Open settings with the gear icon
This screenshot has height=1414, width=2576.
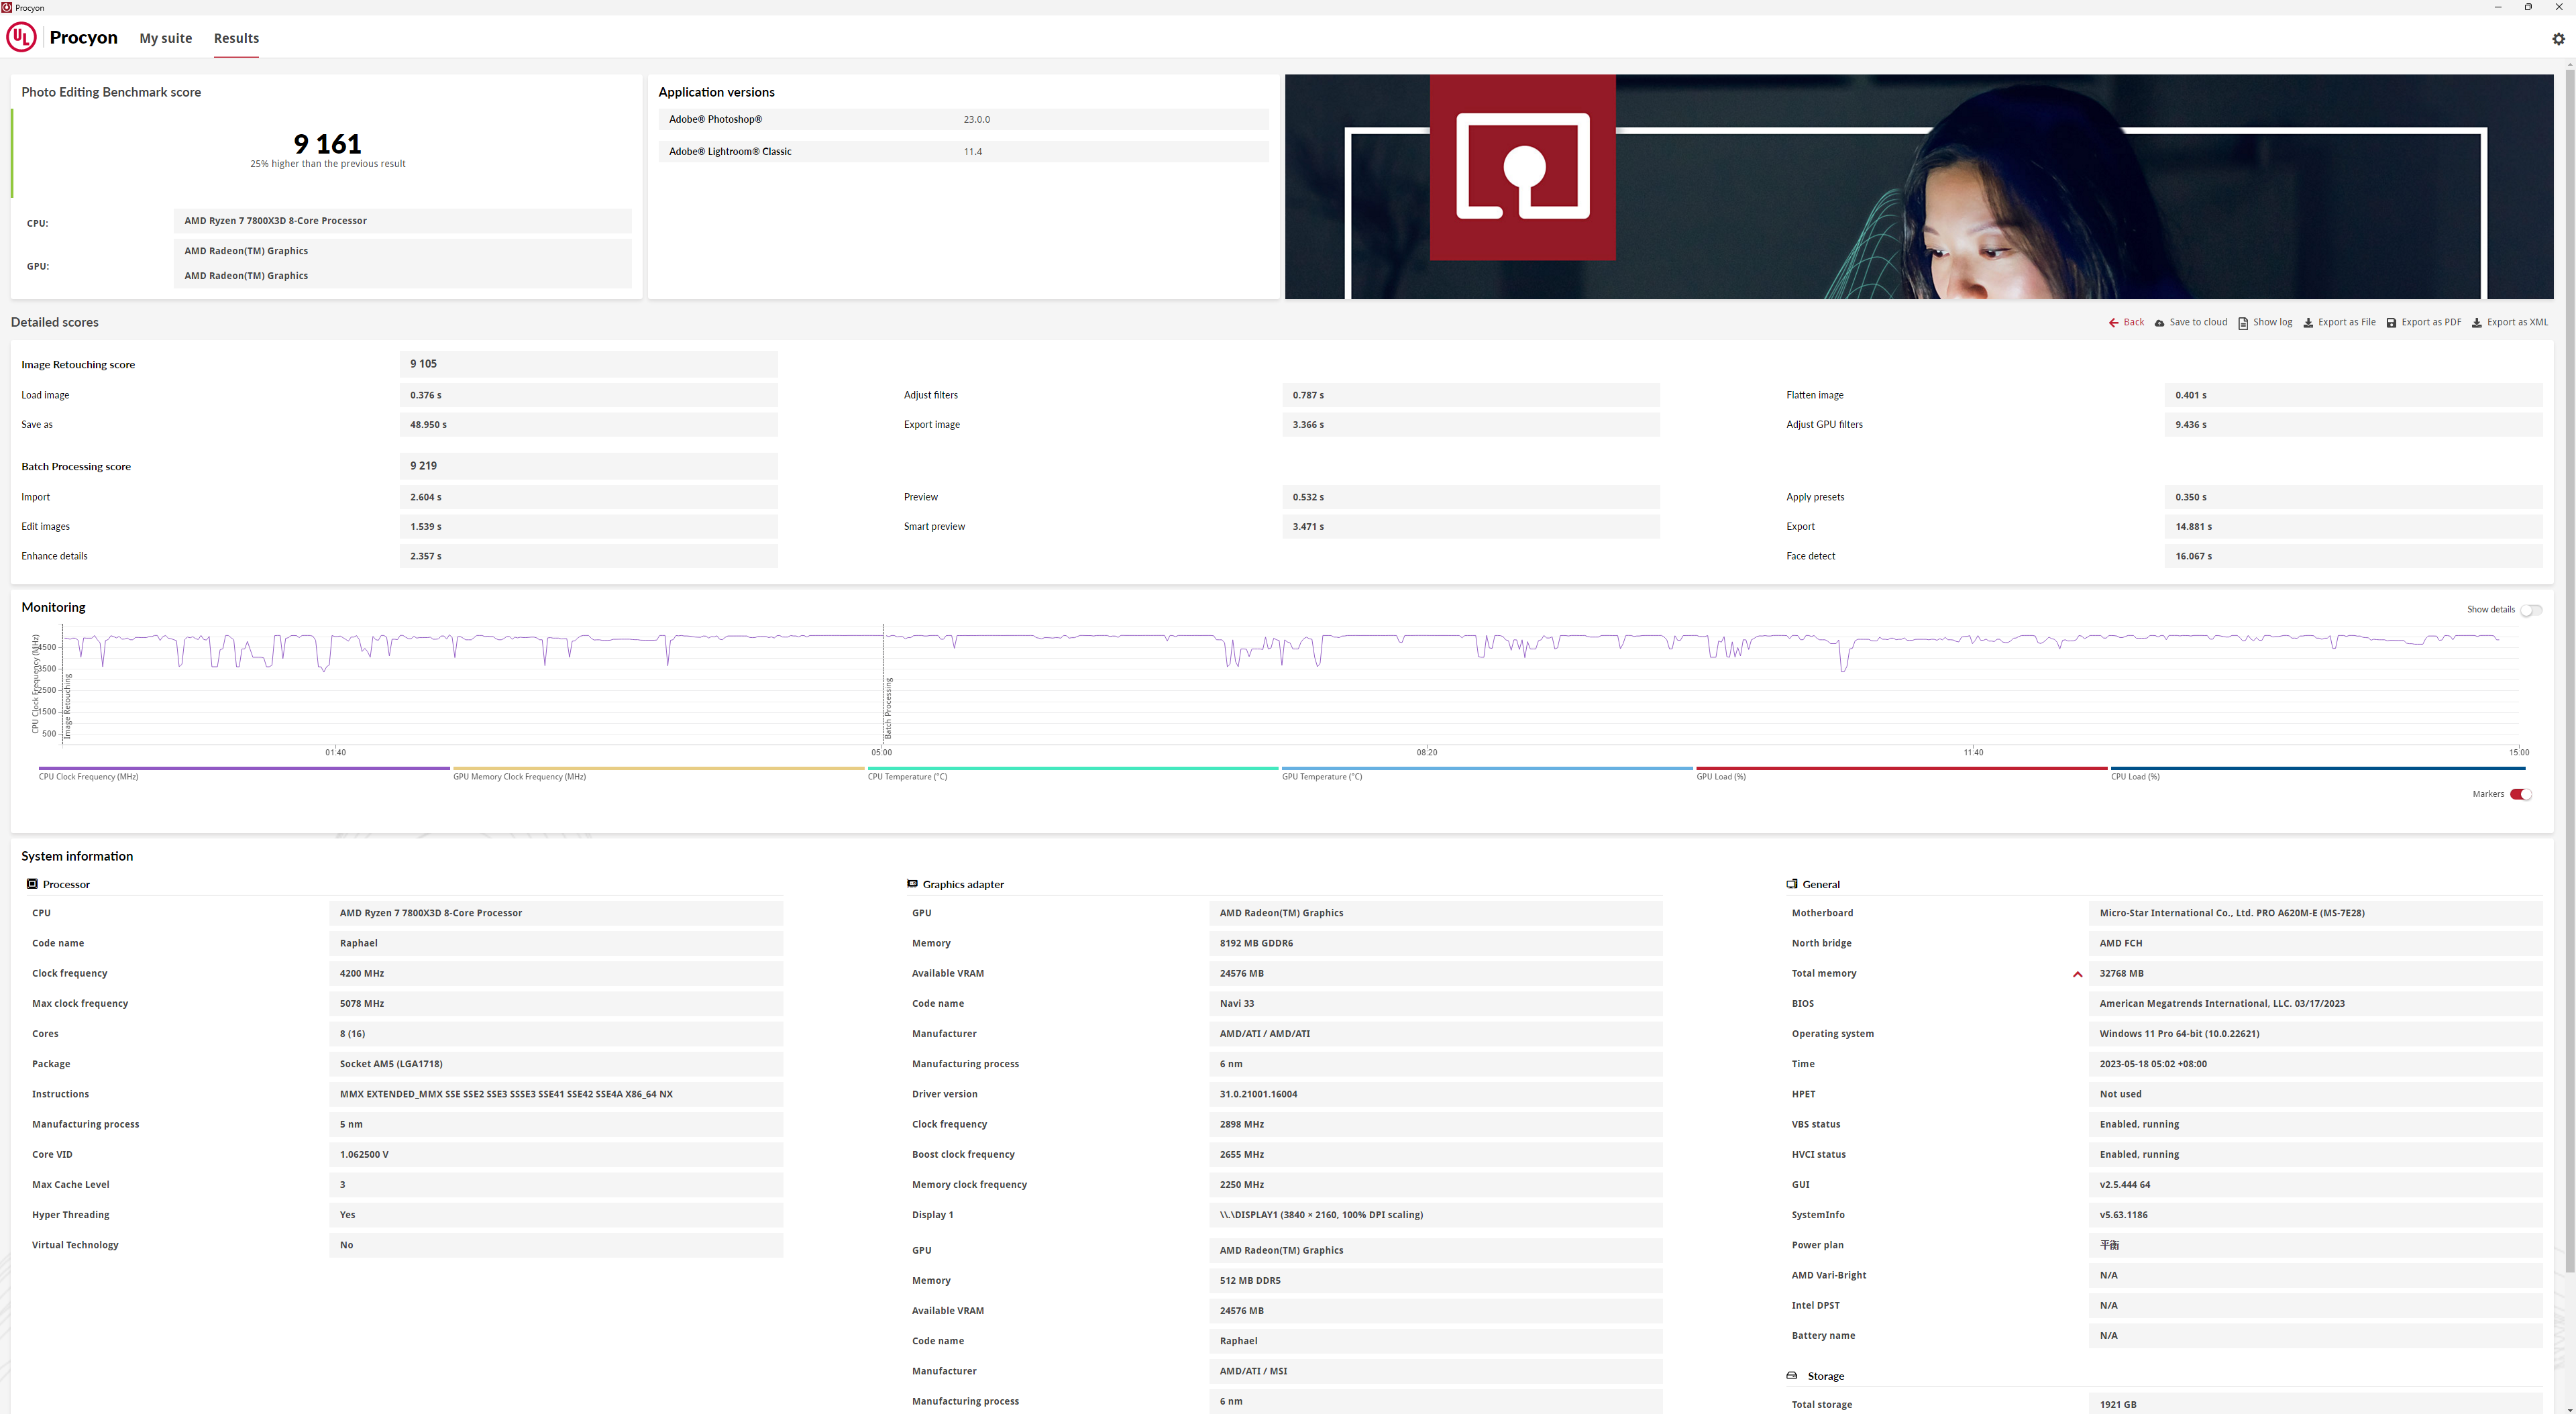tap(2558, 39)
